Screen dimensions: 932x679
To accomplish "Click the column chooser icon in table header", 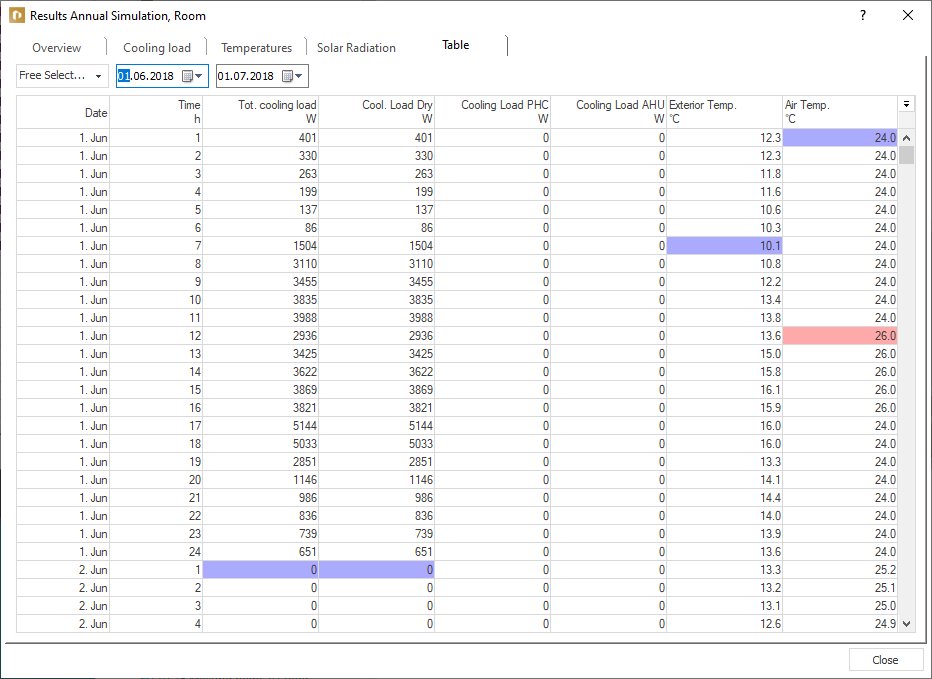I will (x=906, y=103).
